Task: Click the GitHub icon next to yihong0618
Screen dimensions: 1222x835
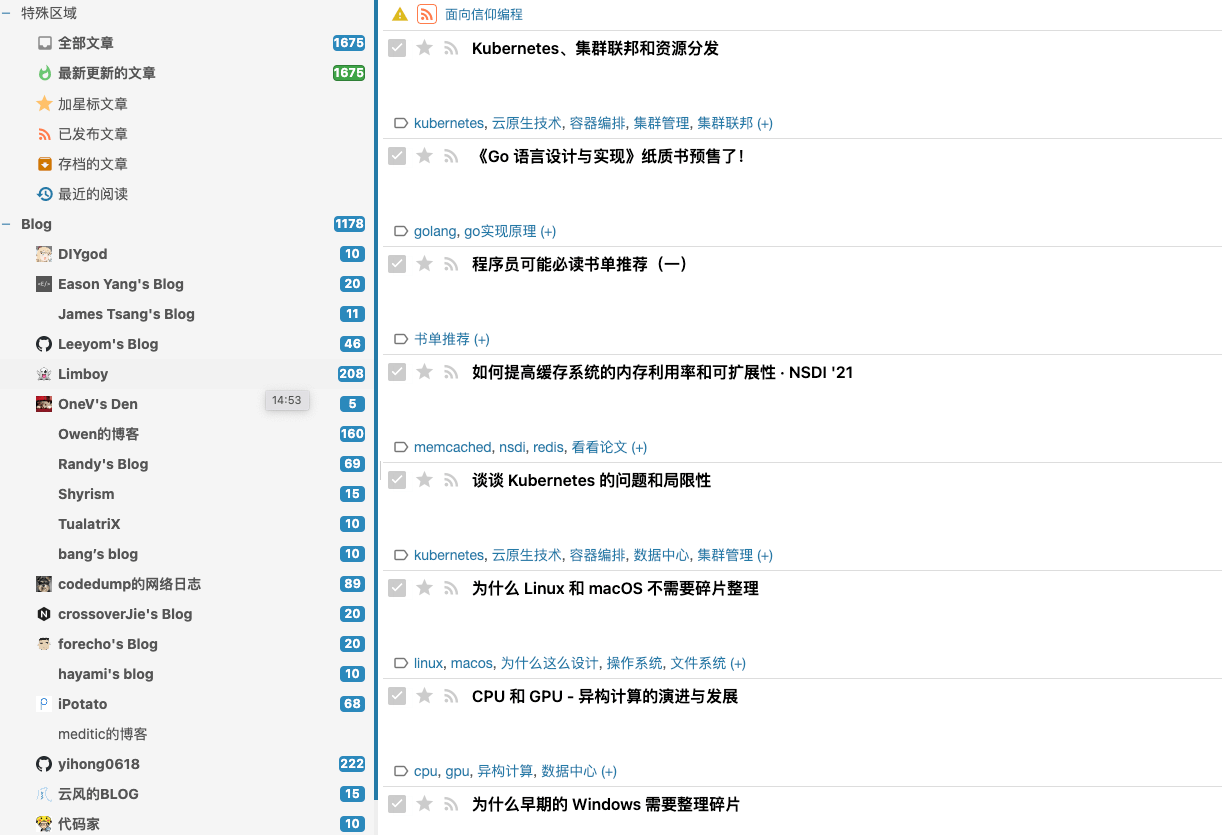Action: click(x=44, y=764)
